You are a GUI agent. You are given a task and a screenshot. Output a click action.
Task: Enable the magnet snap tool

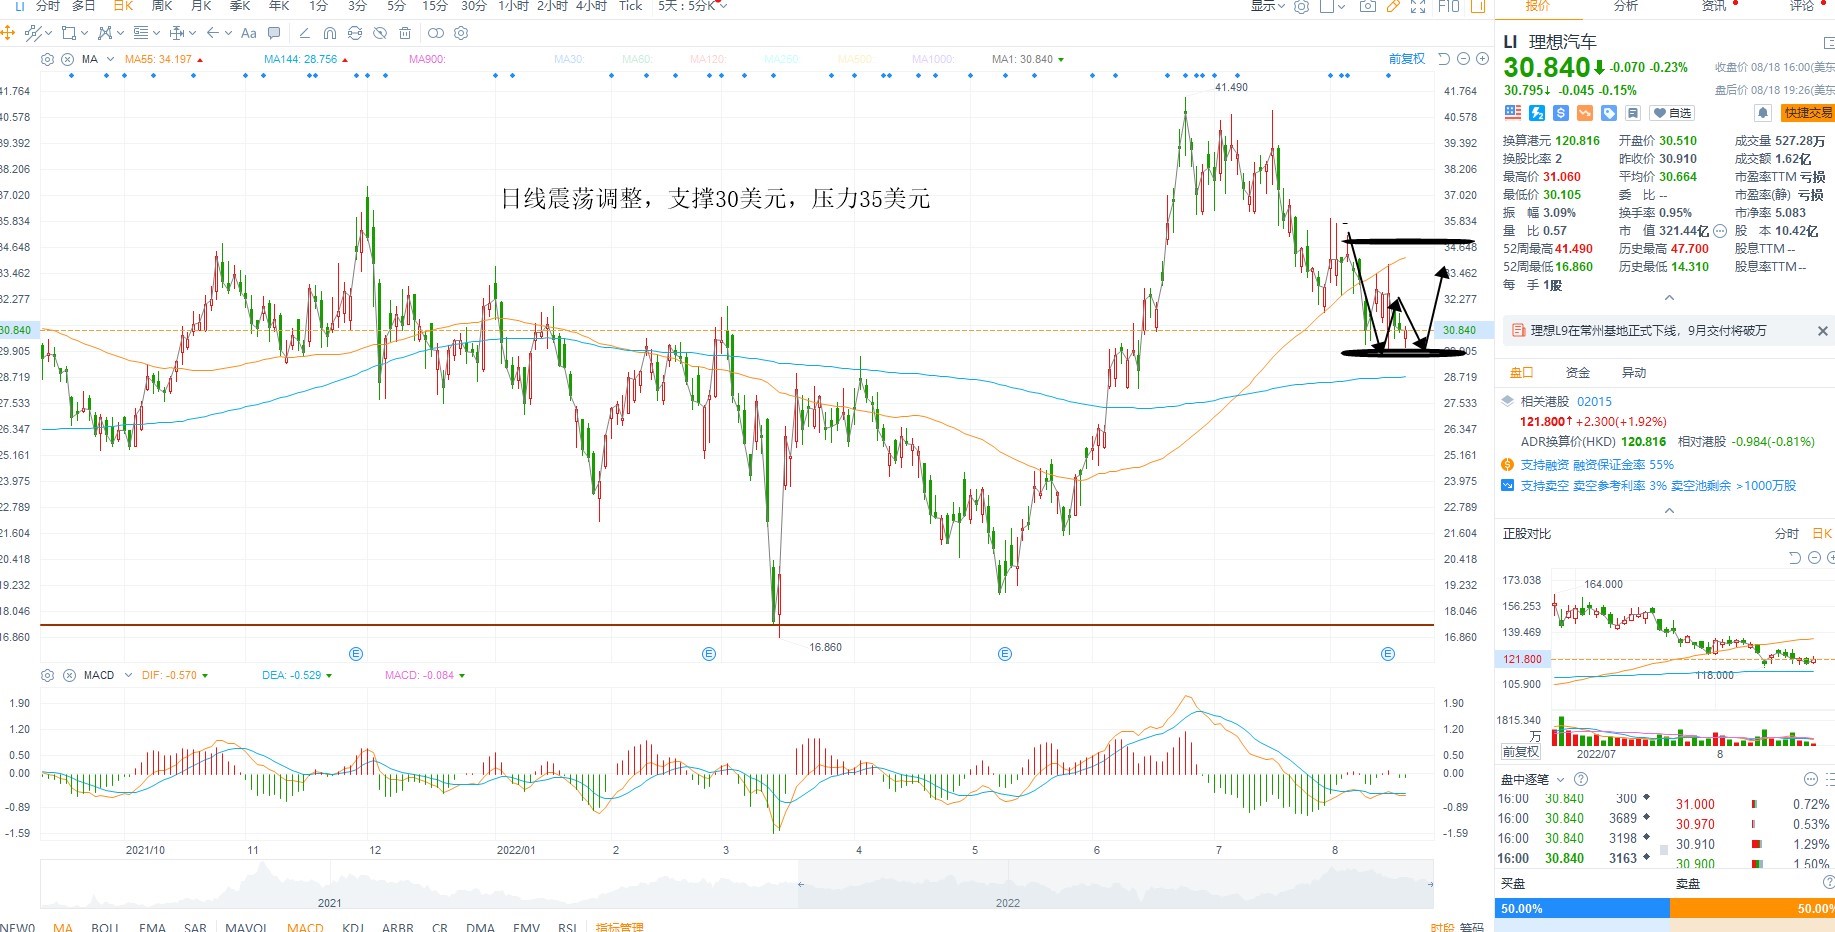point(329,33)
